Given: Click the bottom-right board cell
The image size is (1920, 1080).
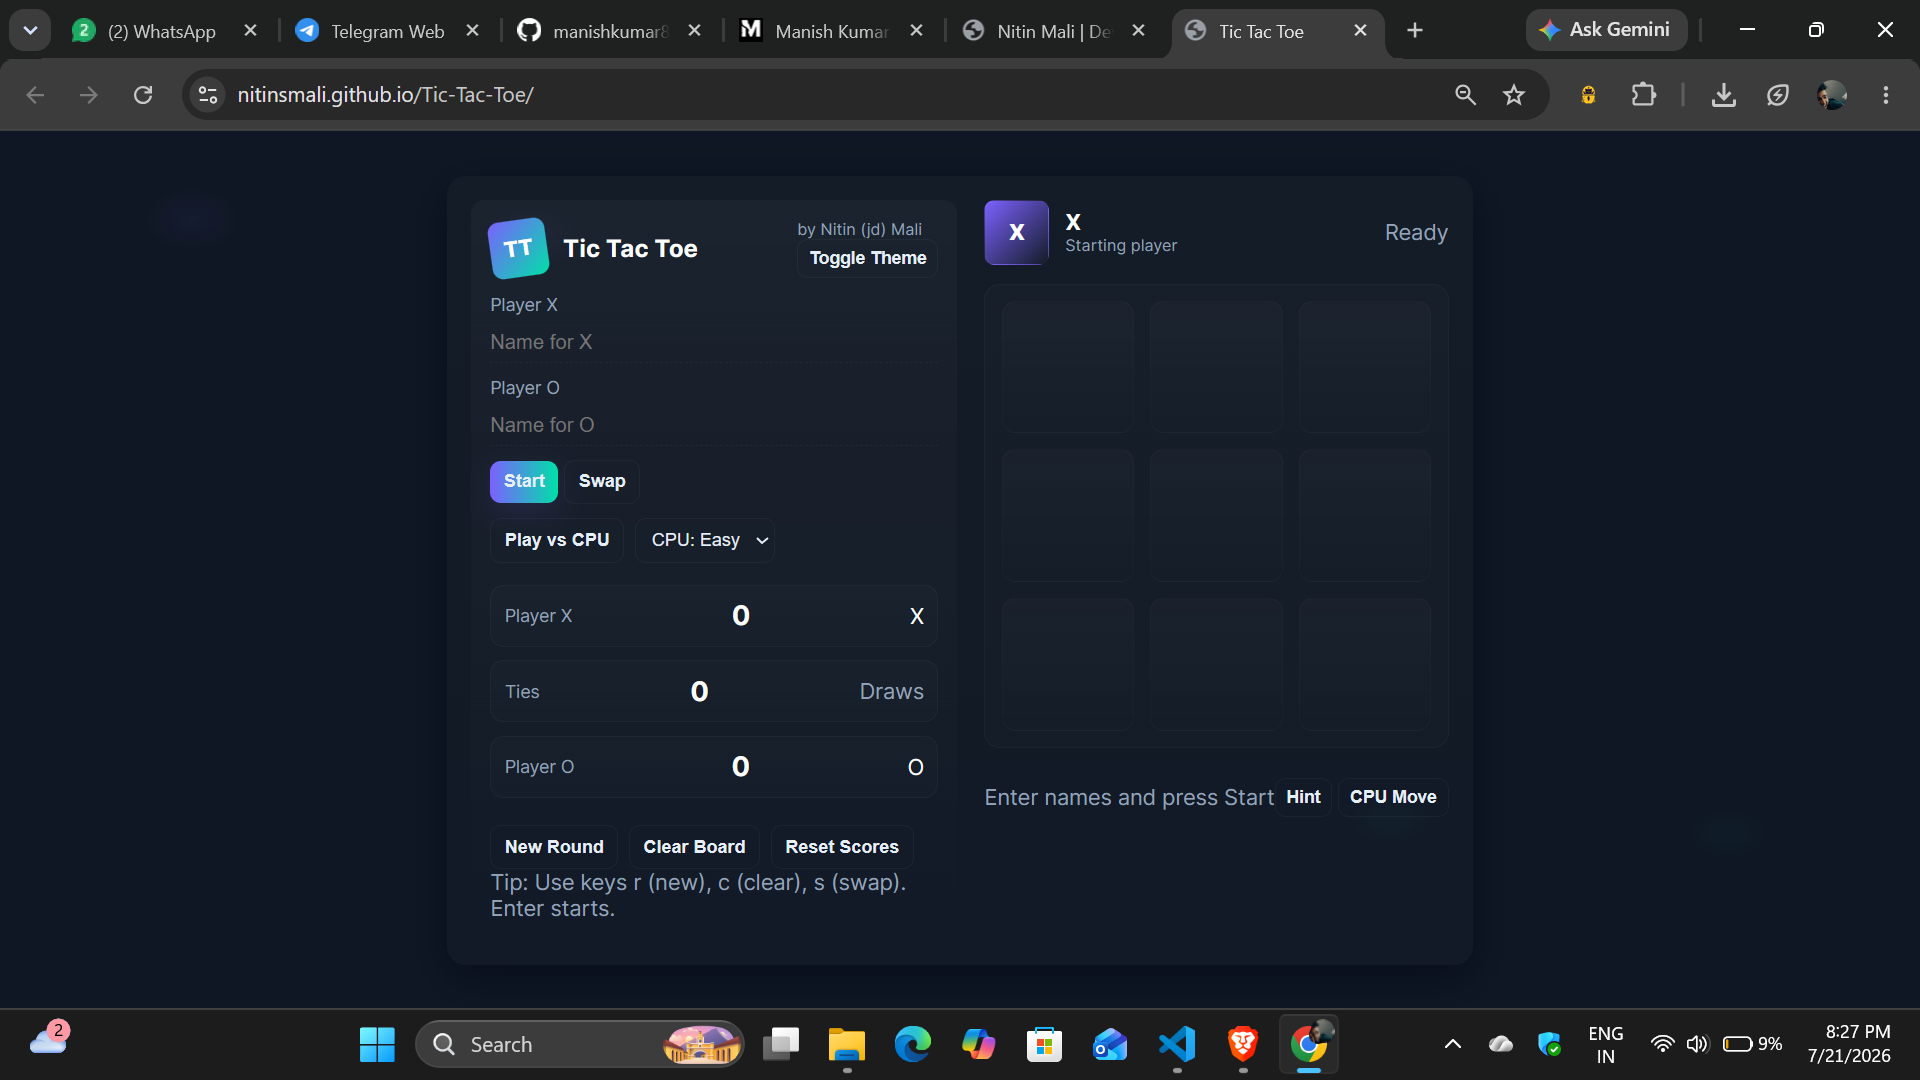Looking at the screenshot, I should tap(1365, 665).
